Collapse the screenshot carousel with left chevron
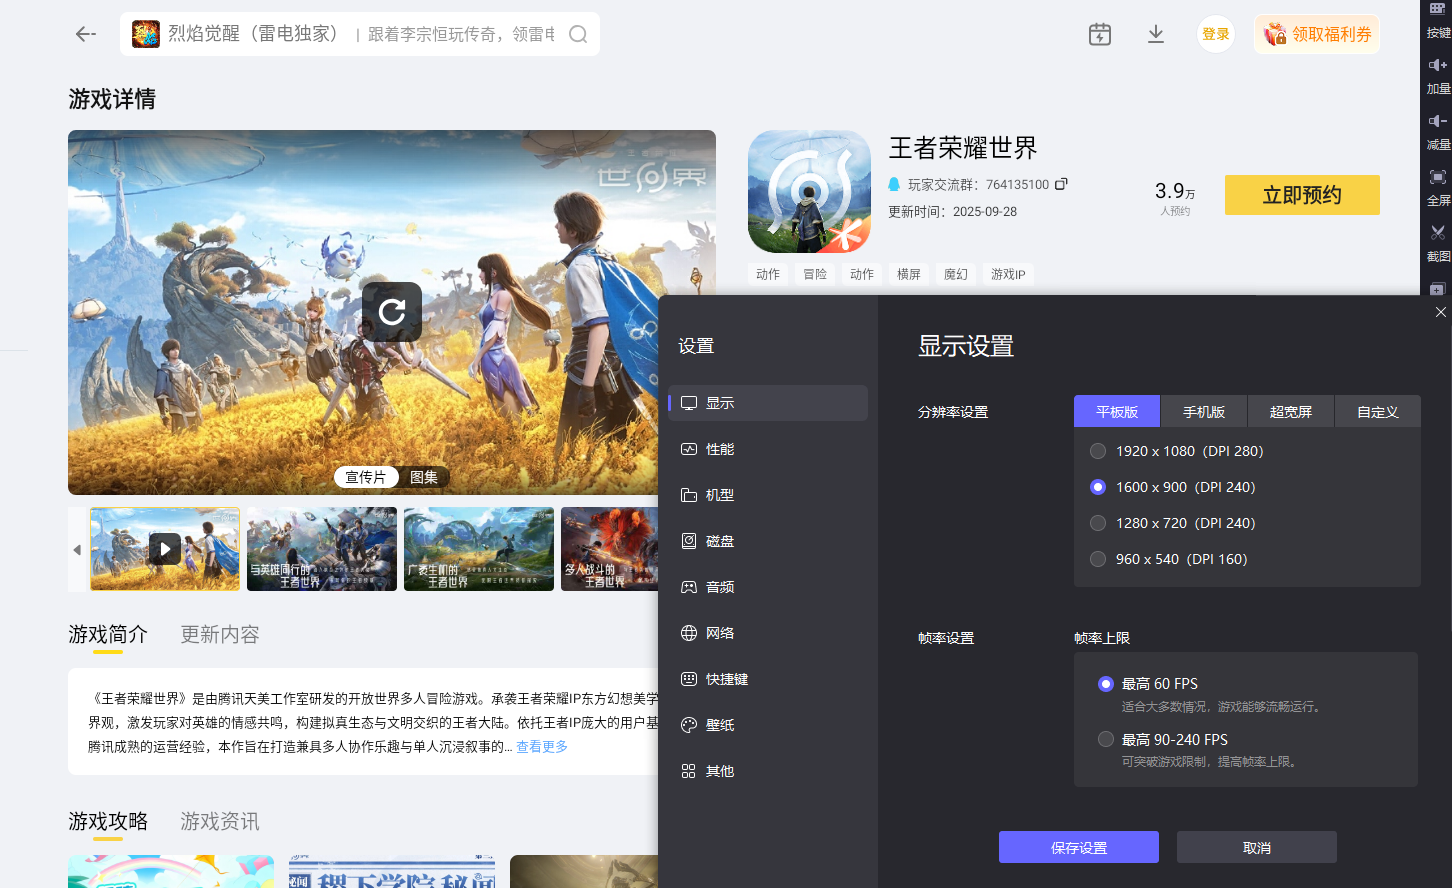Viewport: 1452px width, 888px height. (x=76, y=549)
